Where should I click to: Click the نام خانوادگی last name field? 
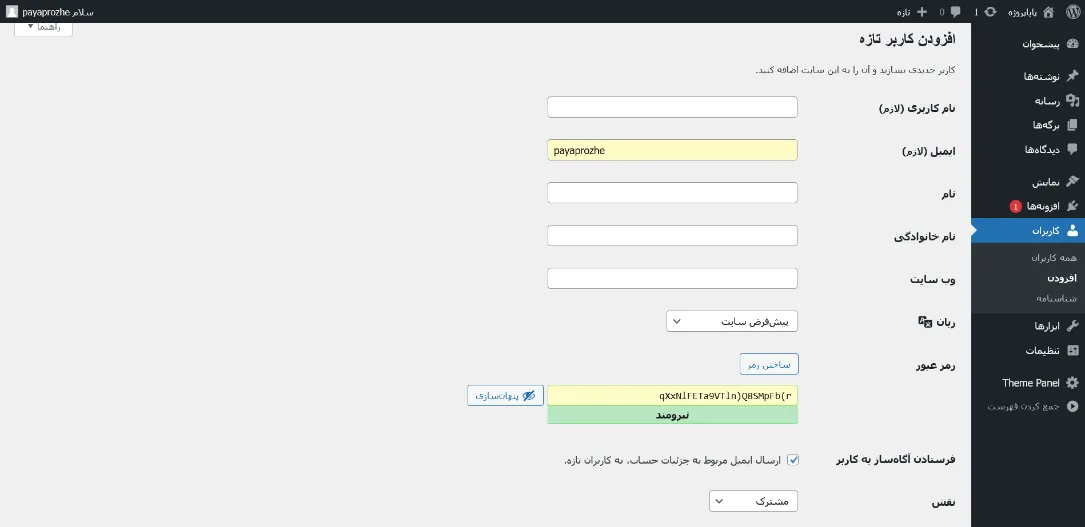point(672,236)
